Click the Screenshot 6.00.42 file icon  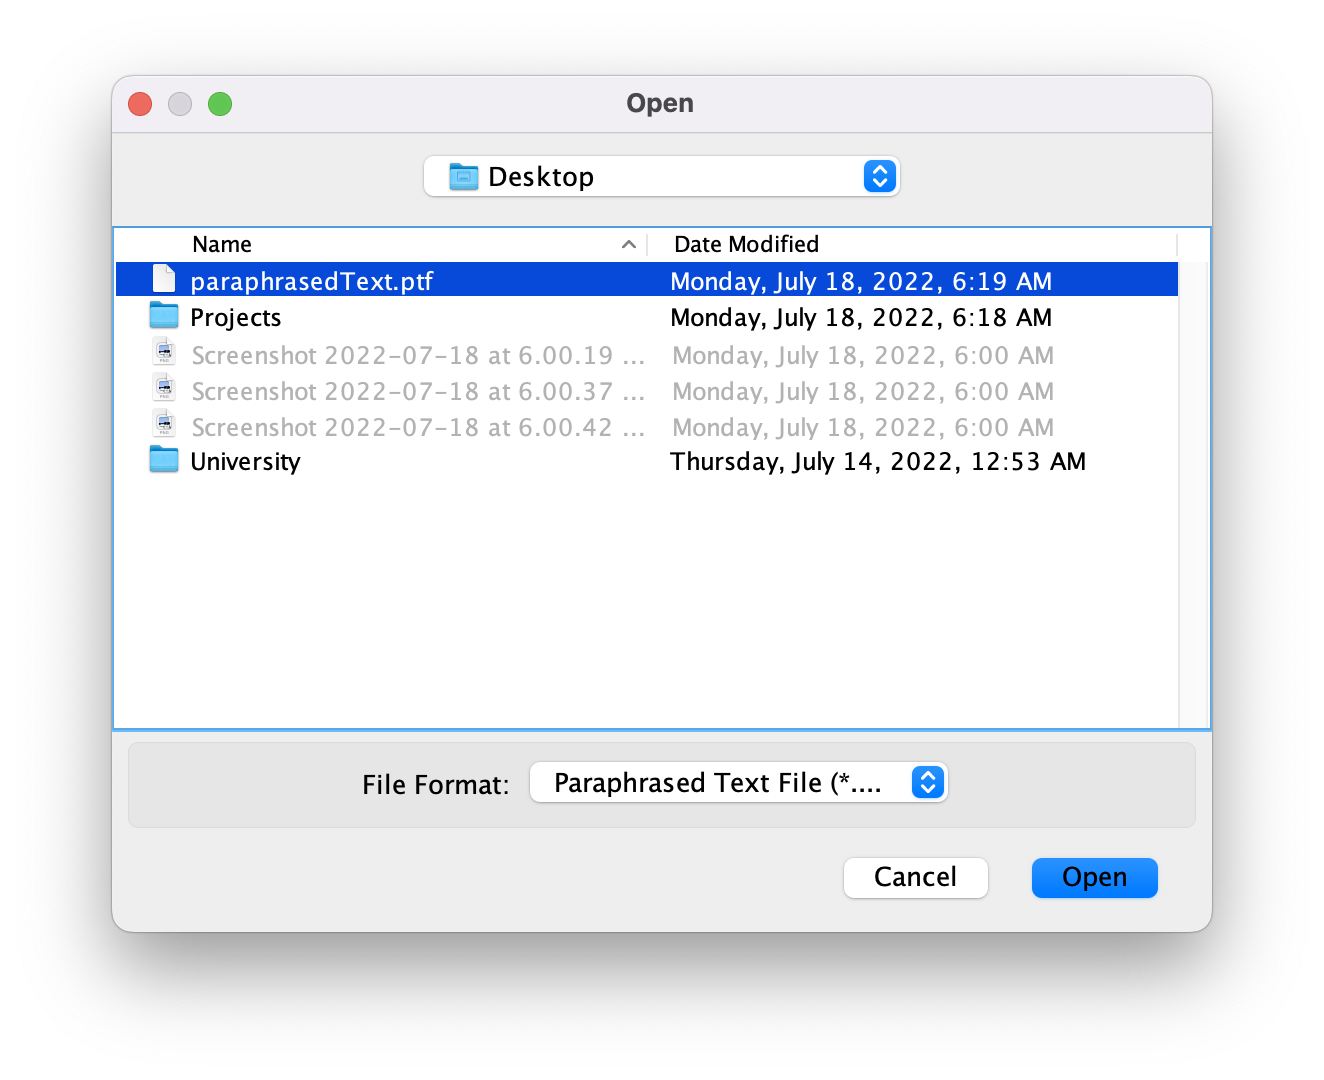[x=164, y=424]
